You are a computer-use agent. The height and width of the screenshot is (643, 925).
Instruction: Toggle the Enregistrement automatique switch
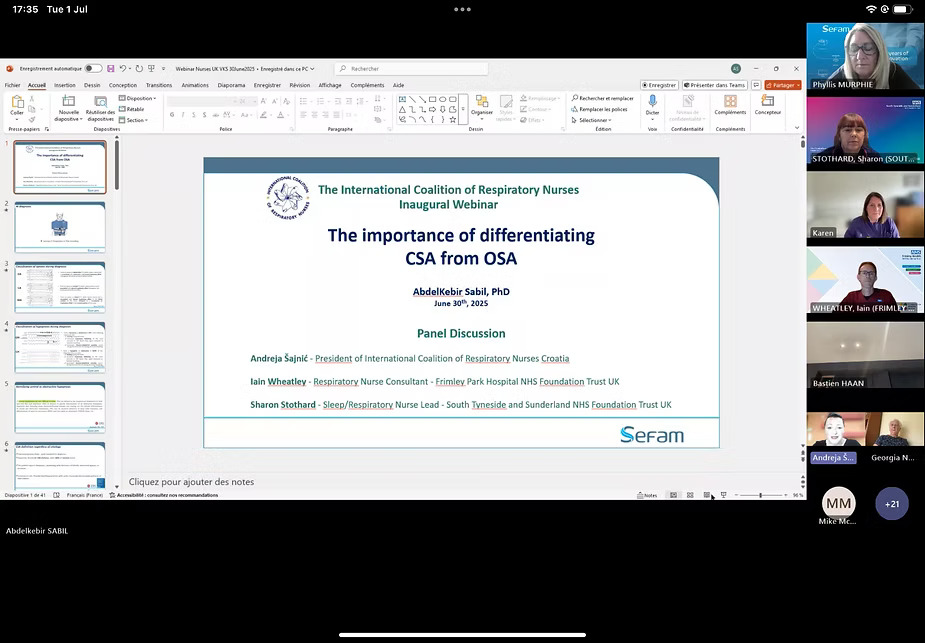click(93, 69)
